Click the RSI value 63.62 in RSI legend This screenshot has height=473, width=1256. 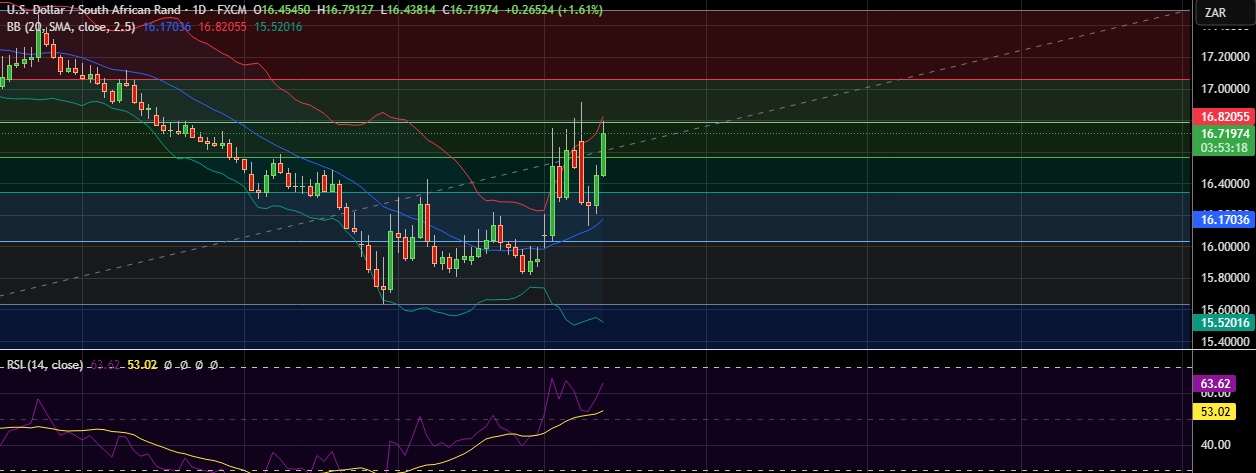coord(105,365)
